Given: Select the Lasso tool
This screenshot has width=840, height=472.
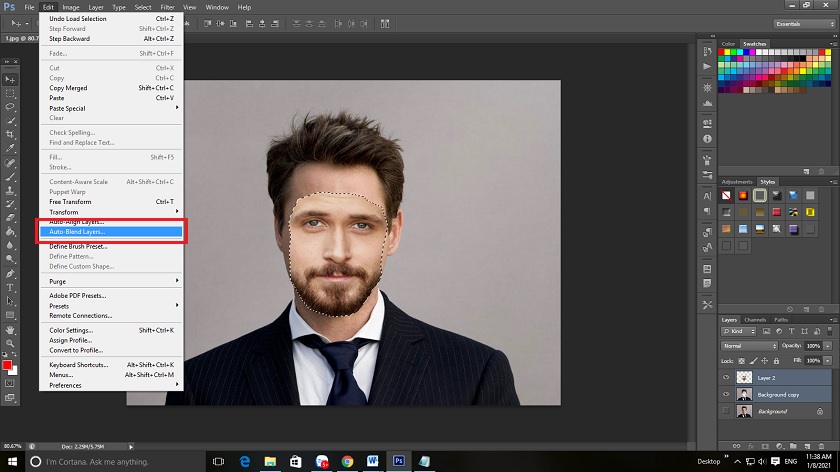Looking at the screenshot, I should 10,107.
